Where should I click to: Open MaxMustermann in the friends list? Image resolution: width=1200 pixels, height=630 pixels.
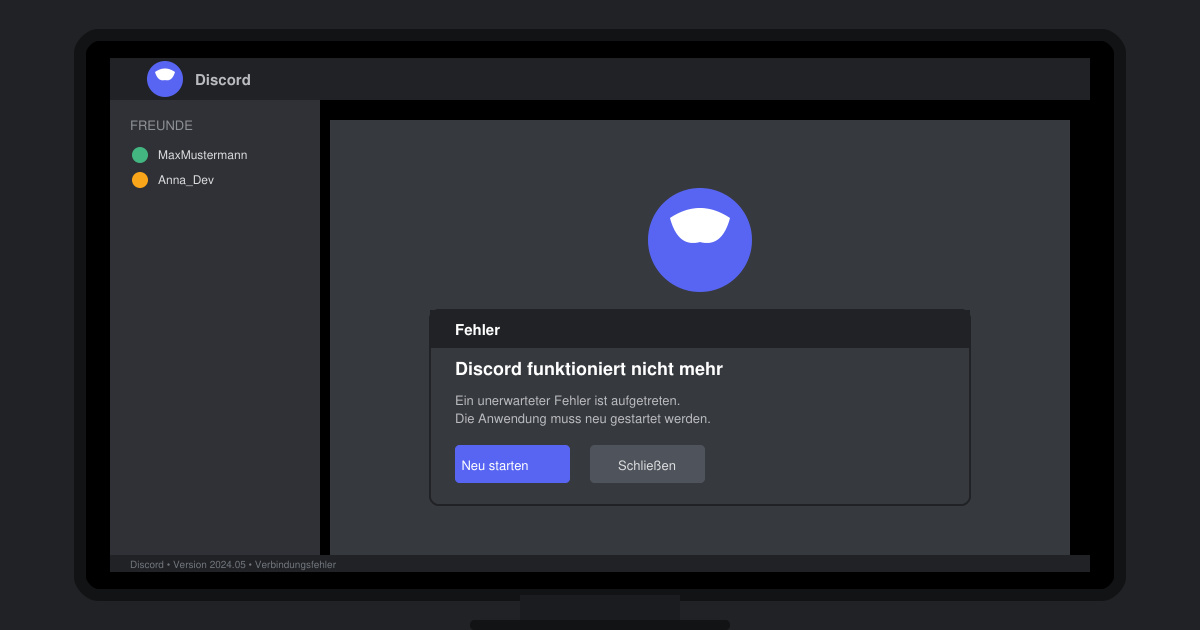pyautogui.click(x=202, y=155)
